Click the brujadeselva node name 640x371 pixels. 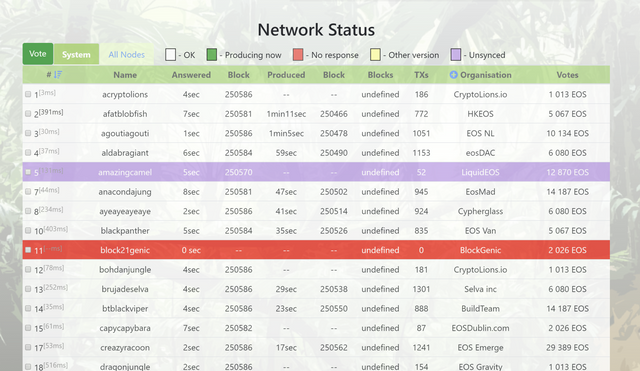point(125,289)
